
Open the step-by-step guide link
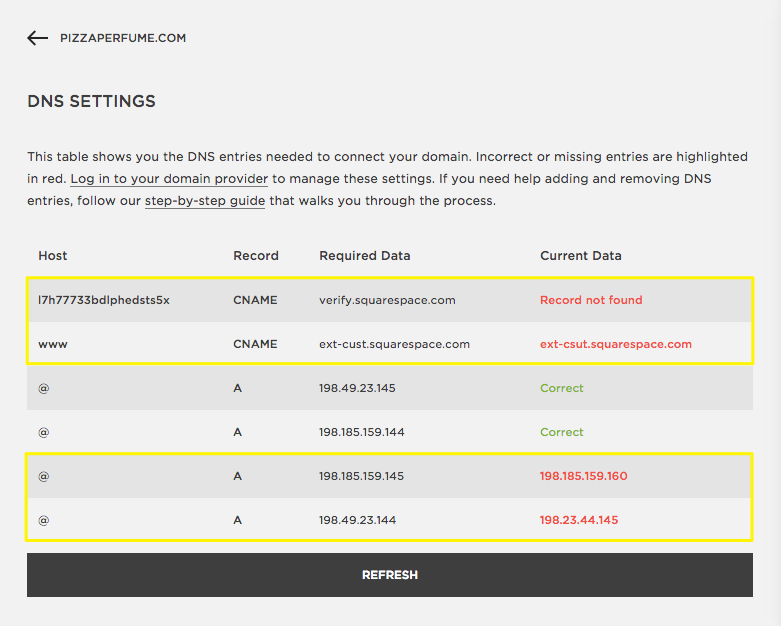pyautogui.click(x=205, y=201)
